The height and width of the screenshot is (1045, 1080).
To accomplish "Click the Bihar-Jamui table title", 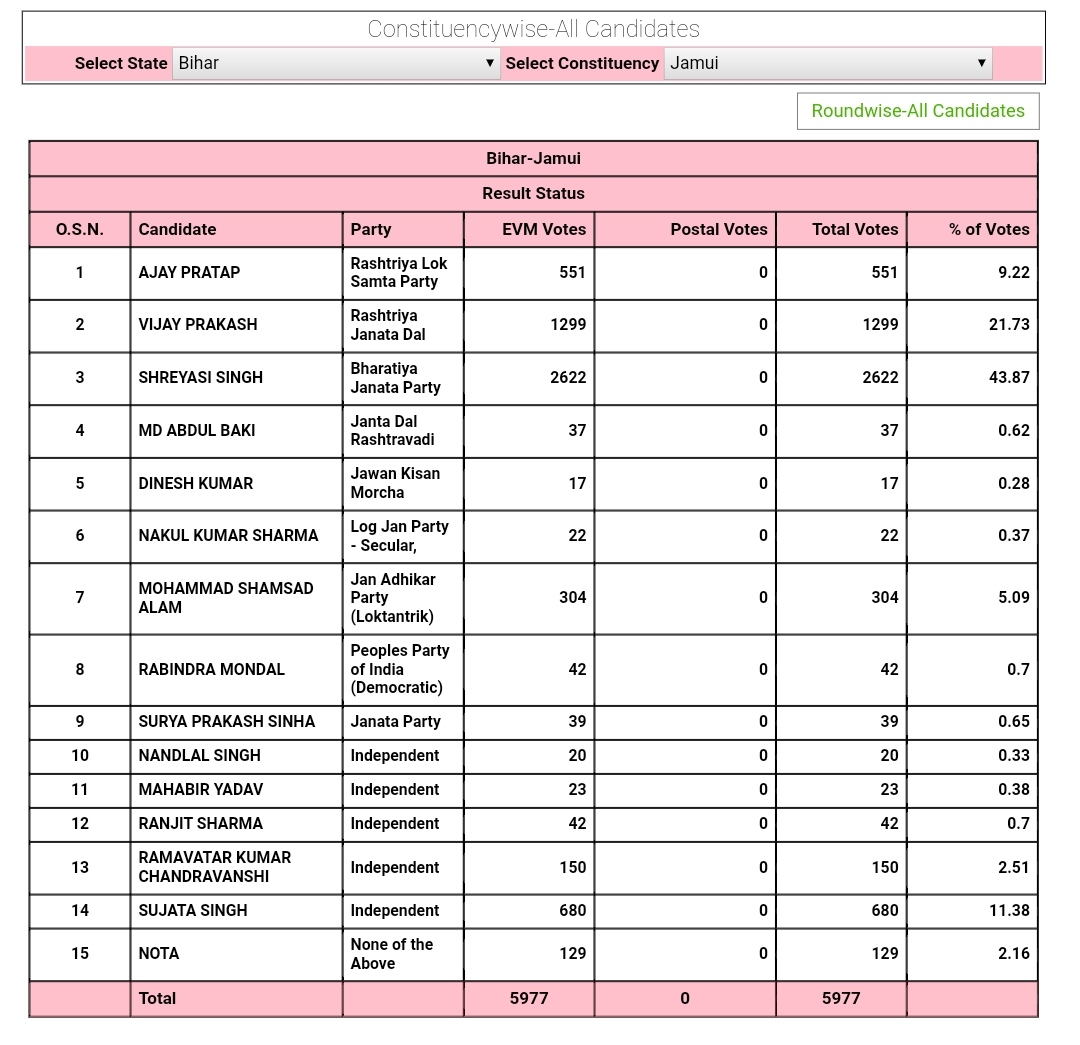I will tap(533, 159).
